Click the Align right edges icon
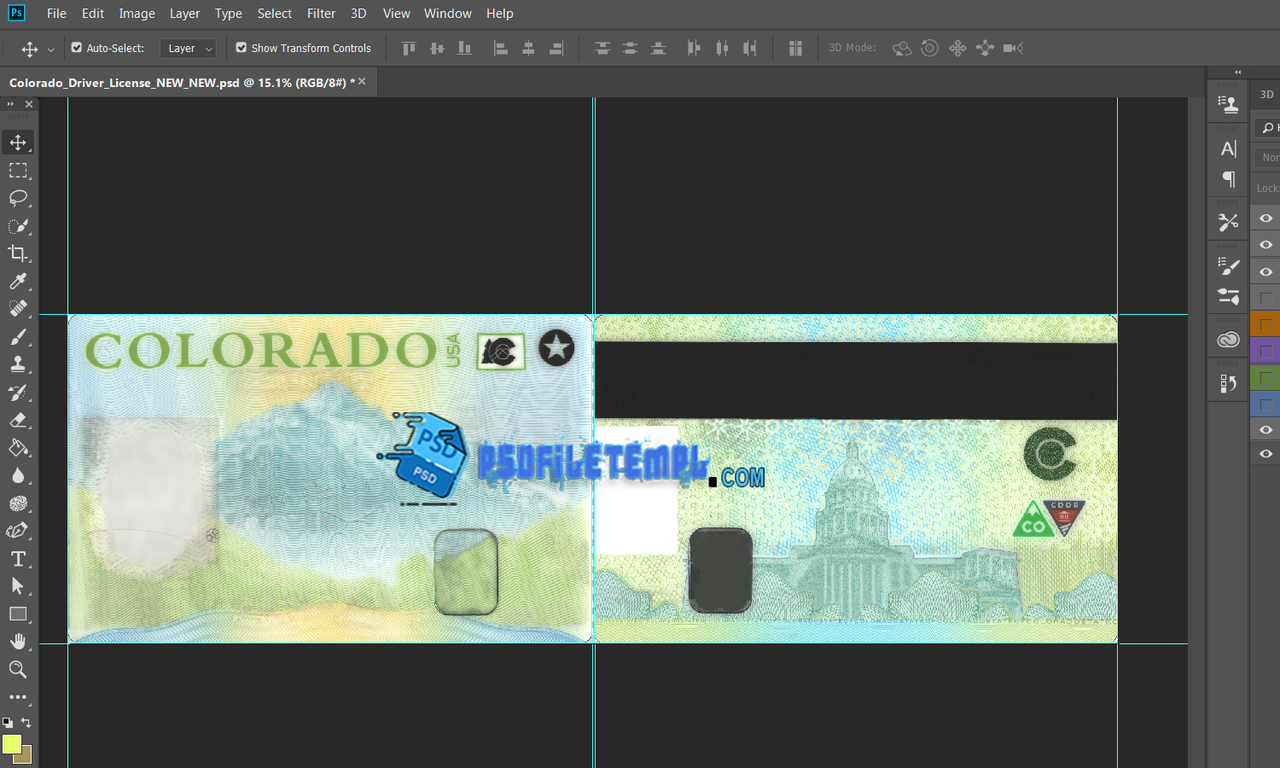 556,48
